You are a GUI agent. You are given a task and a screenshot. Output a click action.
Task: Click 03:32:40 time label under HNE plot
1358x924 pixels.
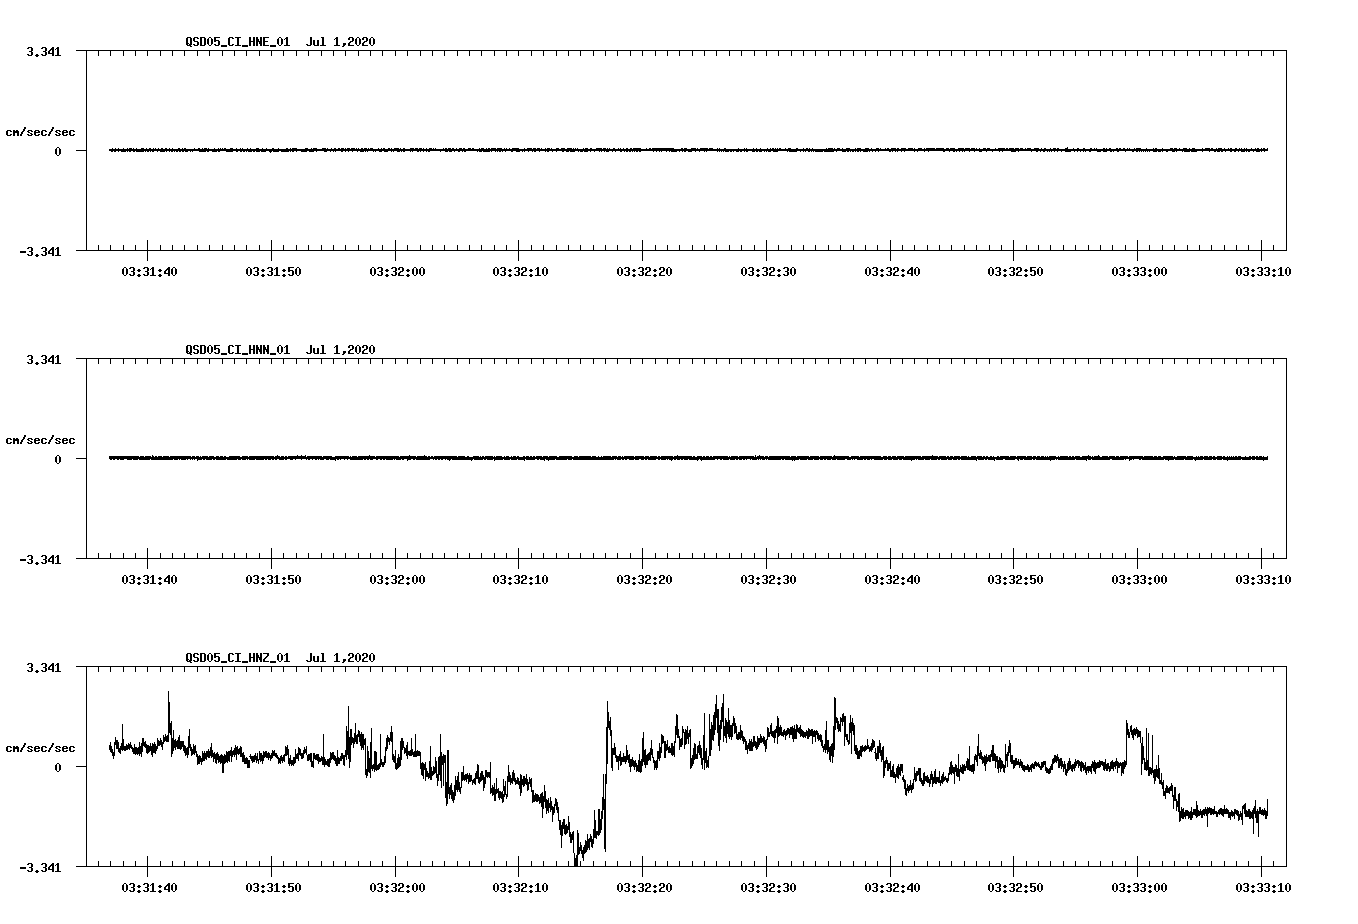[x=892, y=271]
